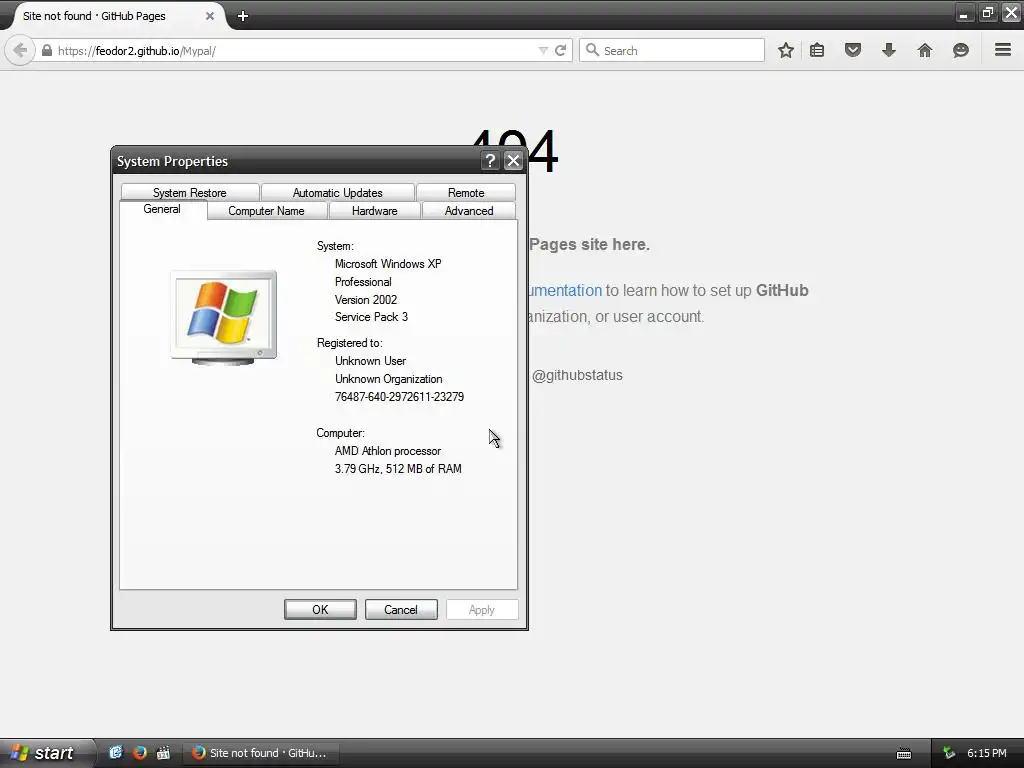
Task: Click the product ID 76487-640-2972611-23279
Action: point(399,396)
